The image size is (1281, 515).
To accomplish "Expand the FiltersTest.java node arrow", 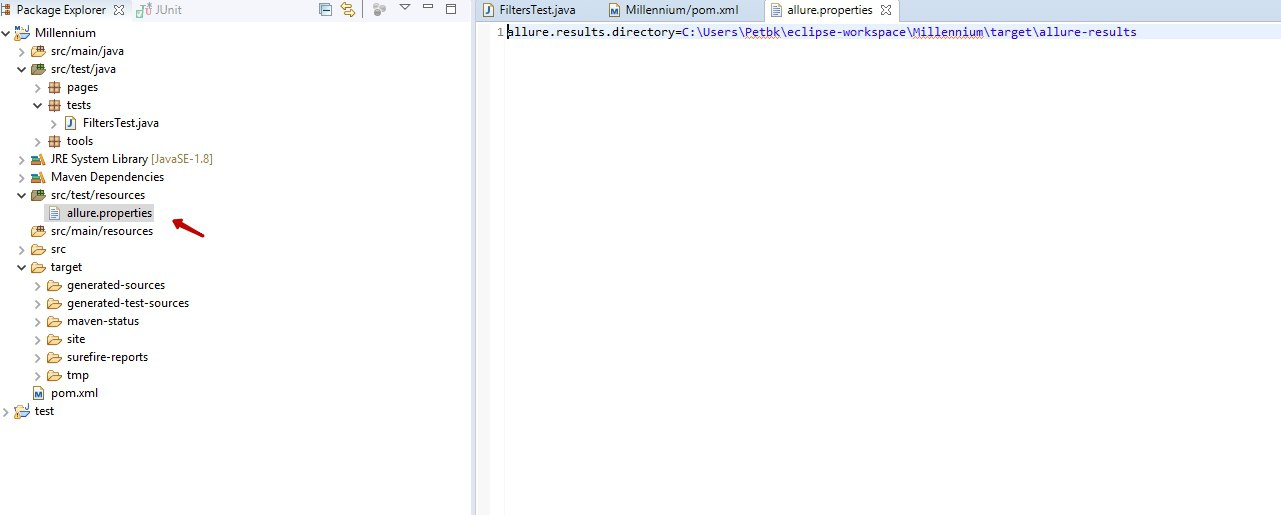I will pyautogui.click(x=54, y=123).
